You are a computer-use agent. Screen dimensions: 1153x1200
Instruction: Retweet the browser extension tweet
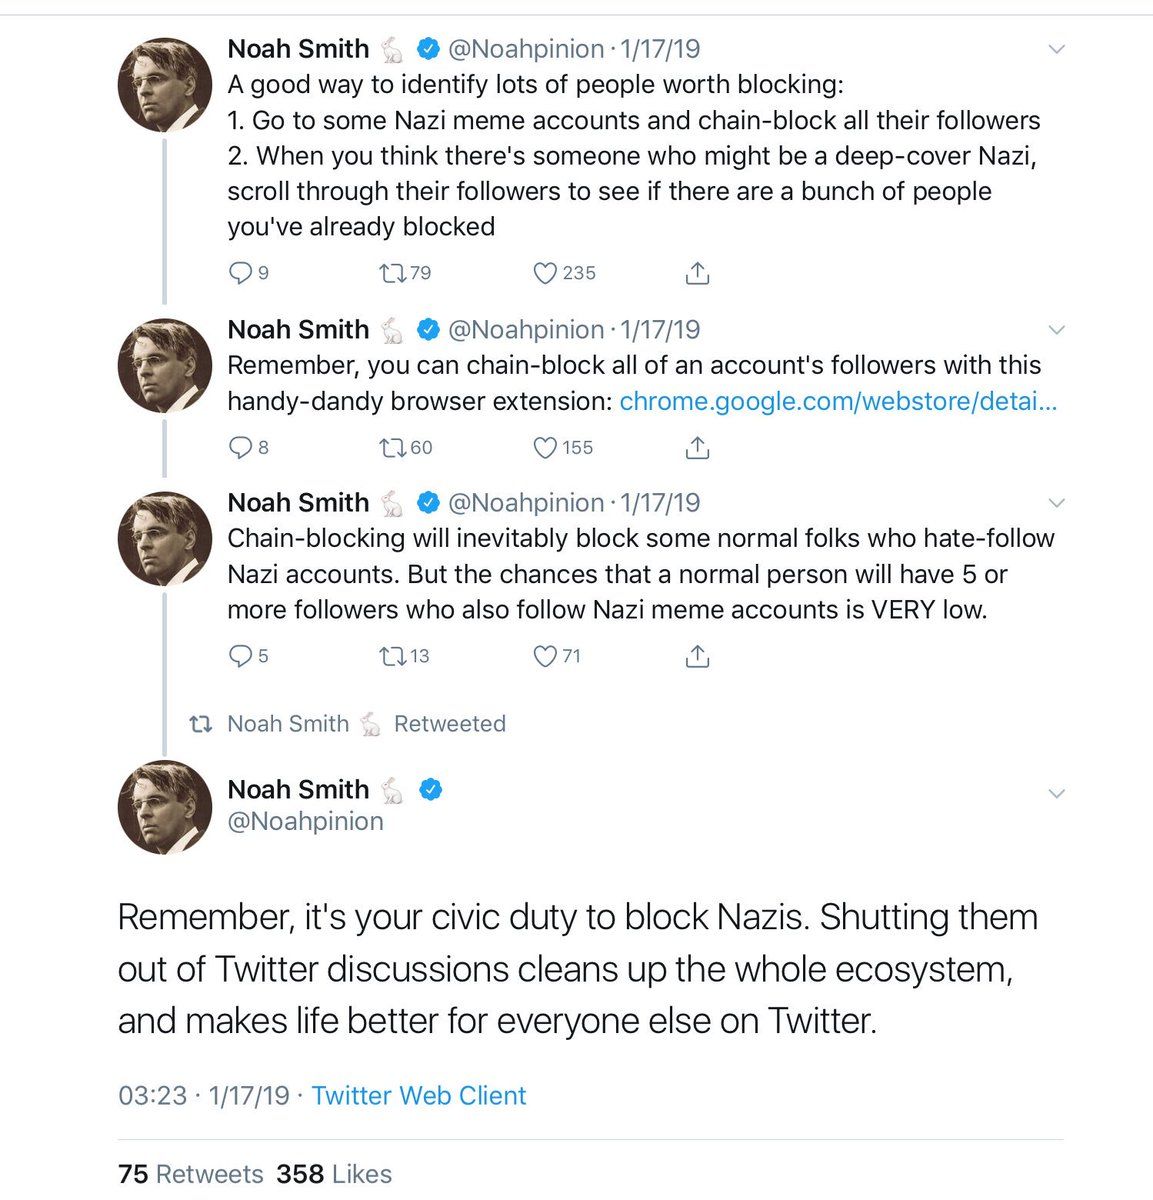tap(393, 448)
